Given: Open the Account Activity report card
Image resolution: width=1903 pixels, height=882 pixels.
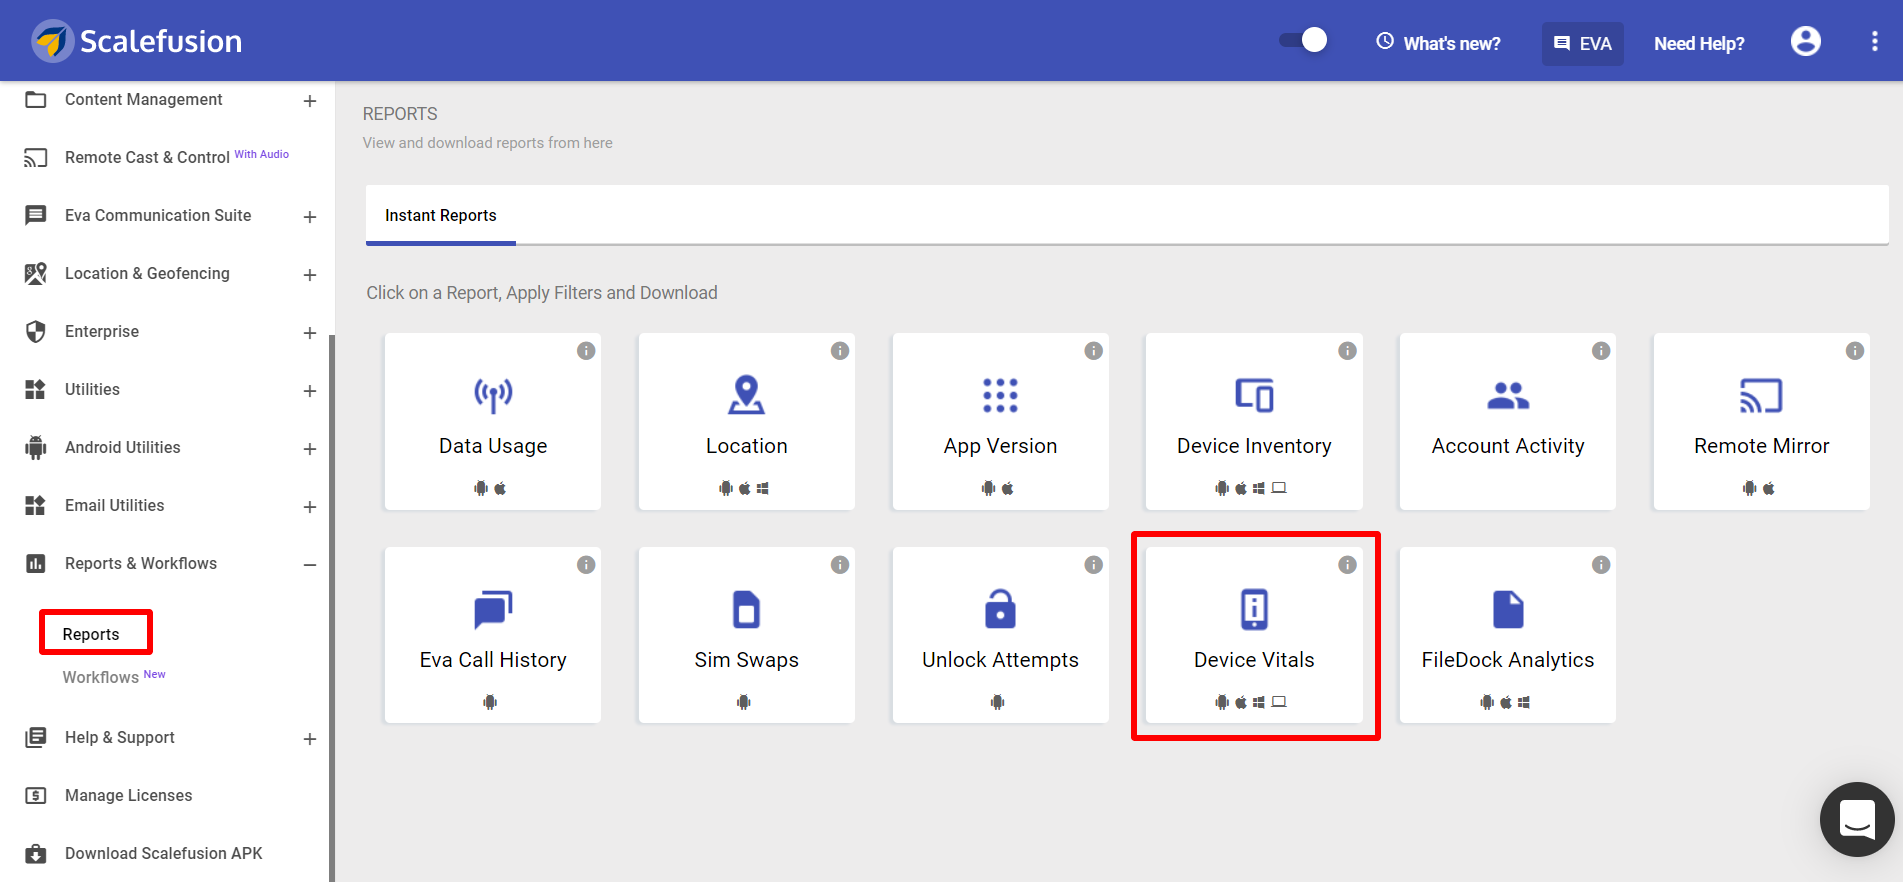Looking at the screenshot, I should [1508, 422].
